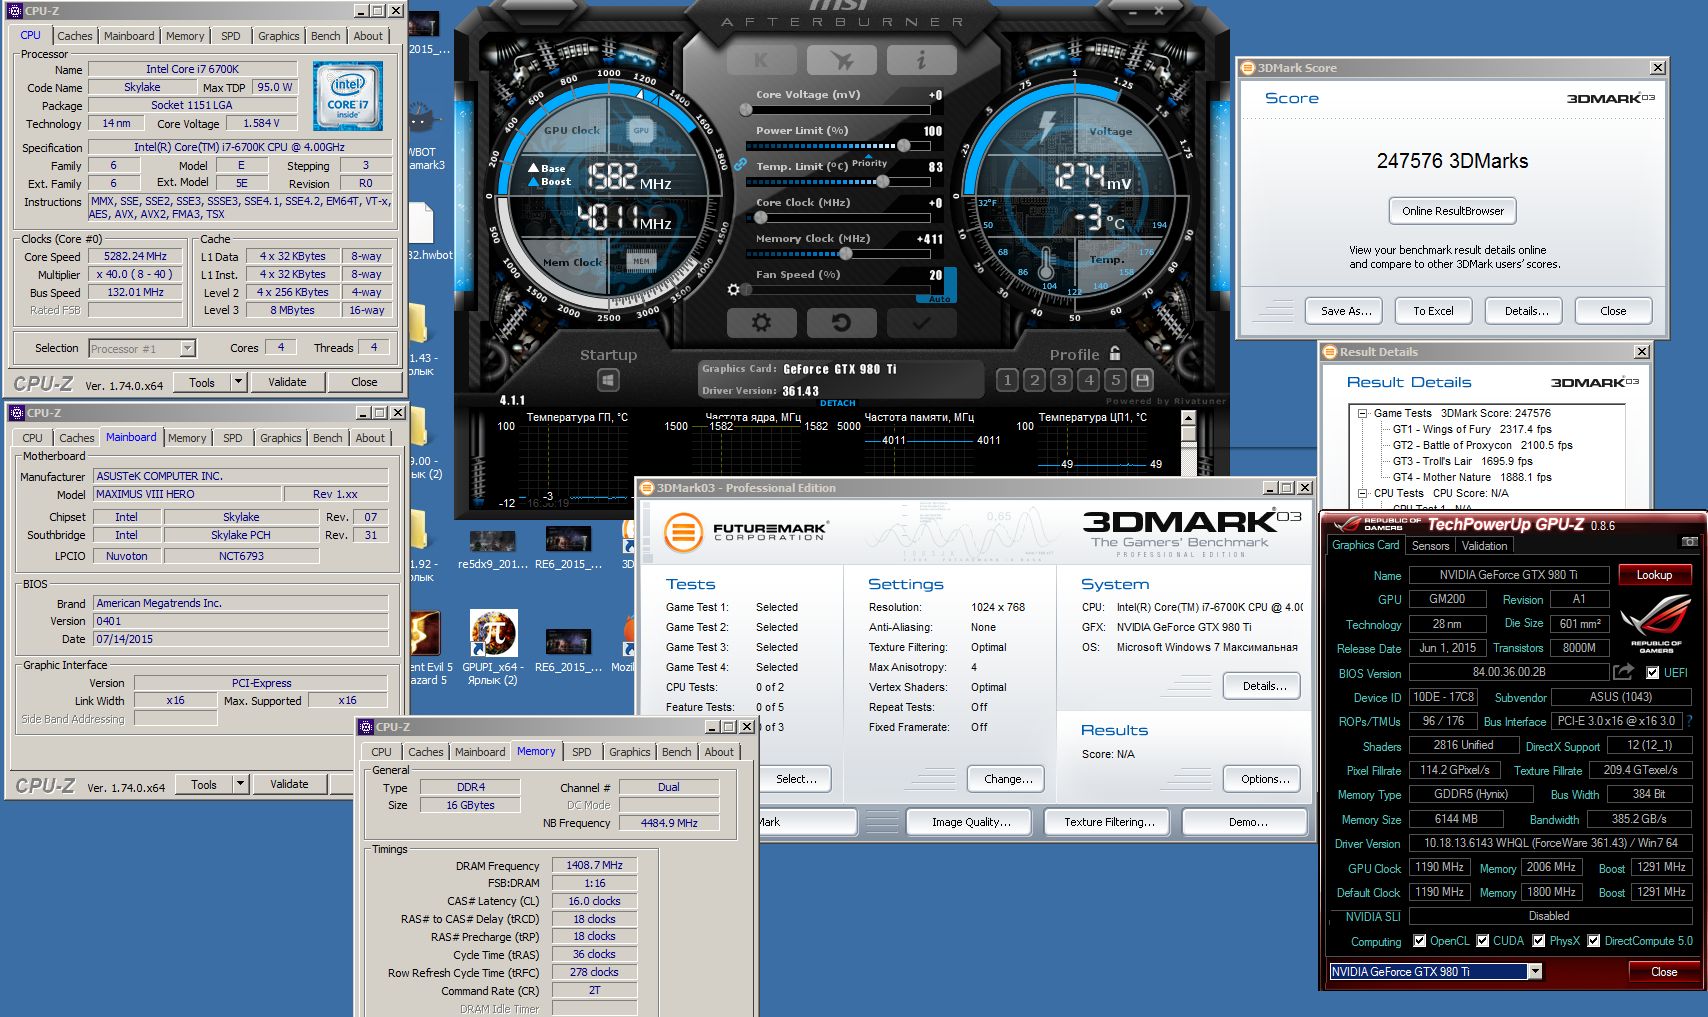Toggle the CUDA checkbox in GPU-Z
Screen dimensions: 1708x1017
point(1483,941)
